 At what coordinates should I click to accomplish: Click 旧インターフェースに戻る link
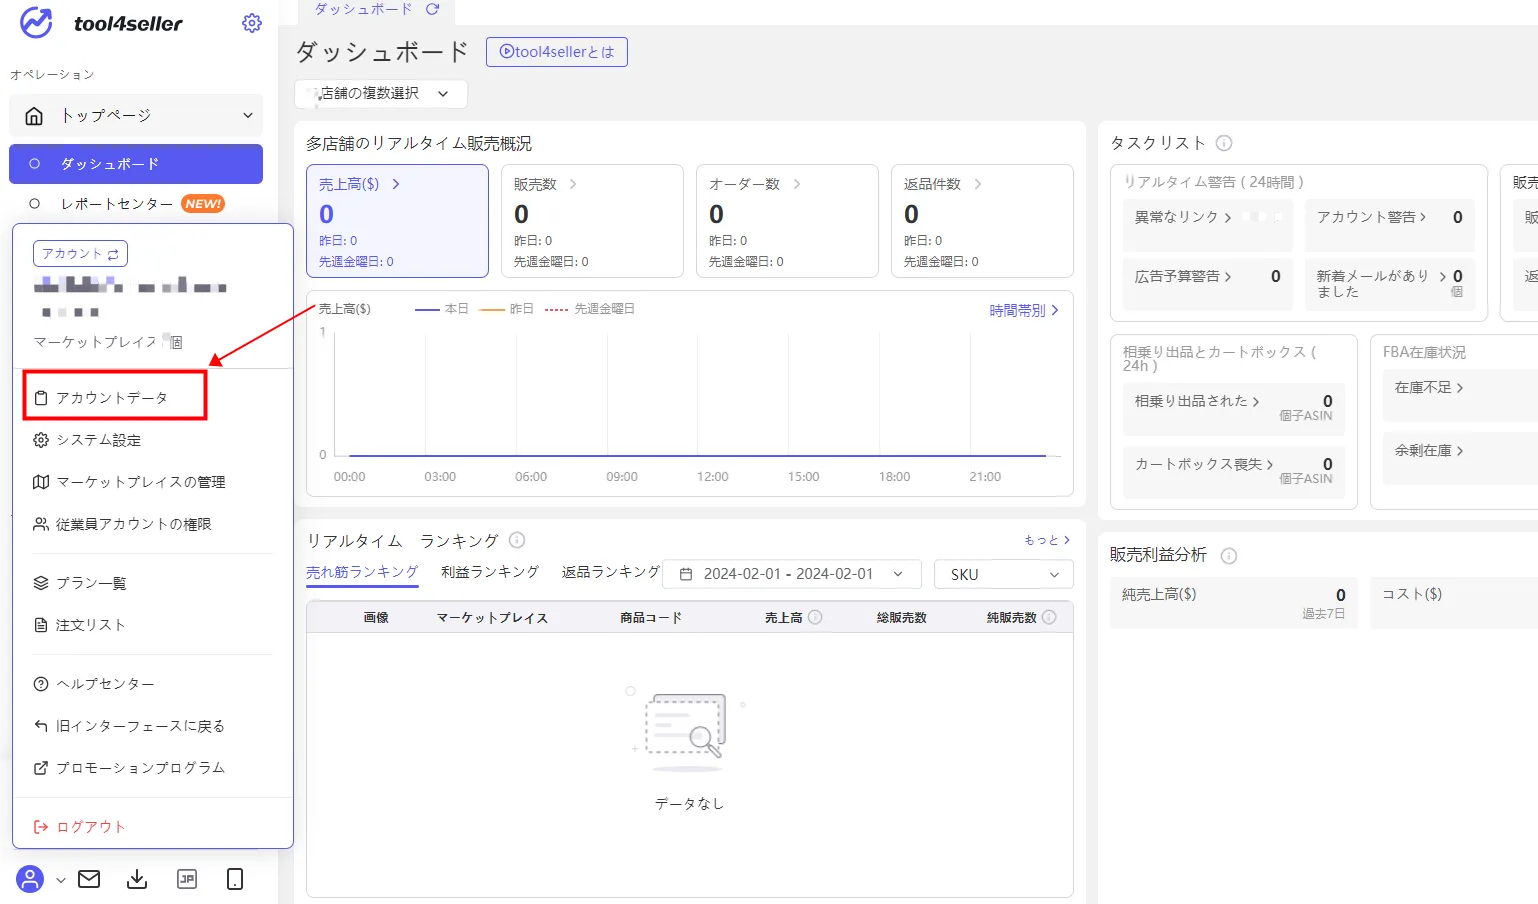tap(140, 726)
